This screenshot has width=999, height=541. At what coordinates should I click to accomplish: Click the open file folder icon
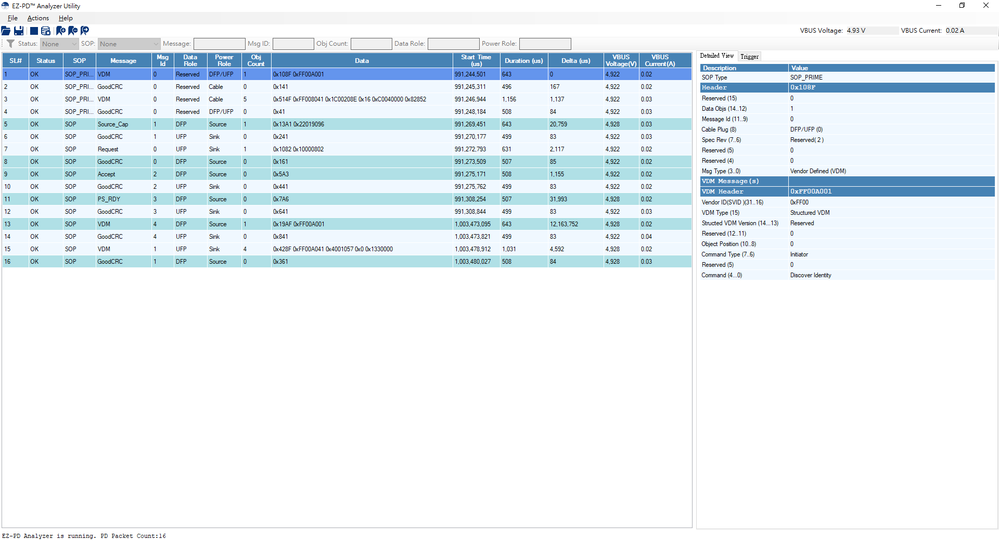(x=6, y=31)
